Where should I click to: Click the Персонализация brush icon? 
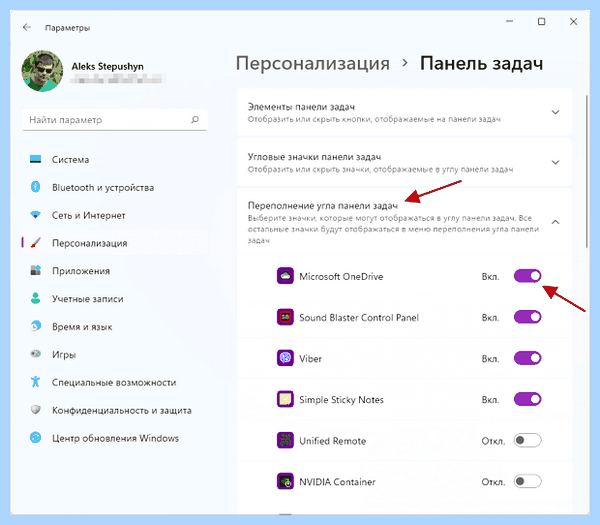pos(36,243)
